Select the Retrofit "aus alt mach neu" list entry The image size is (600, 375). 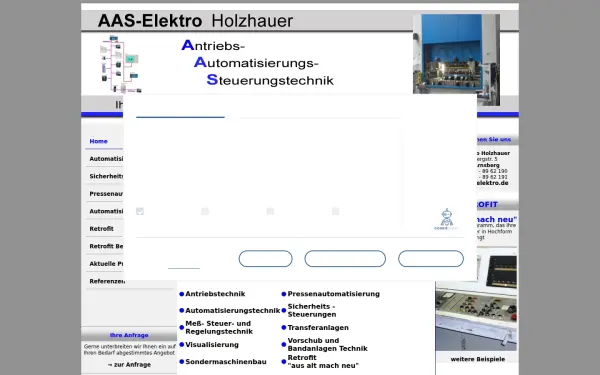pos(323,362)
